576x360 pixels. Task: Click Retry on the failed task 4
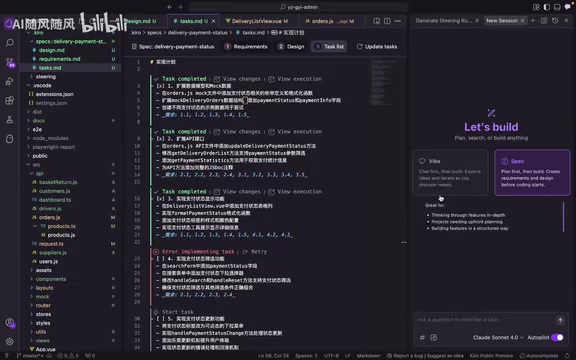(x=255, y=252)
